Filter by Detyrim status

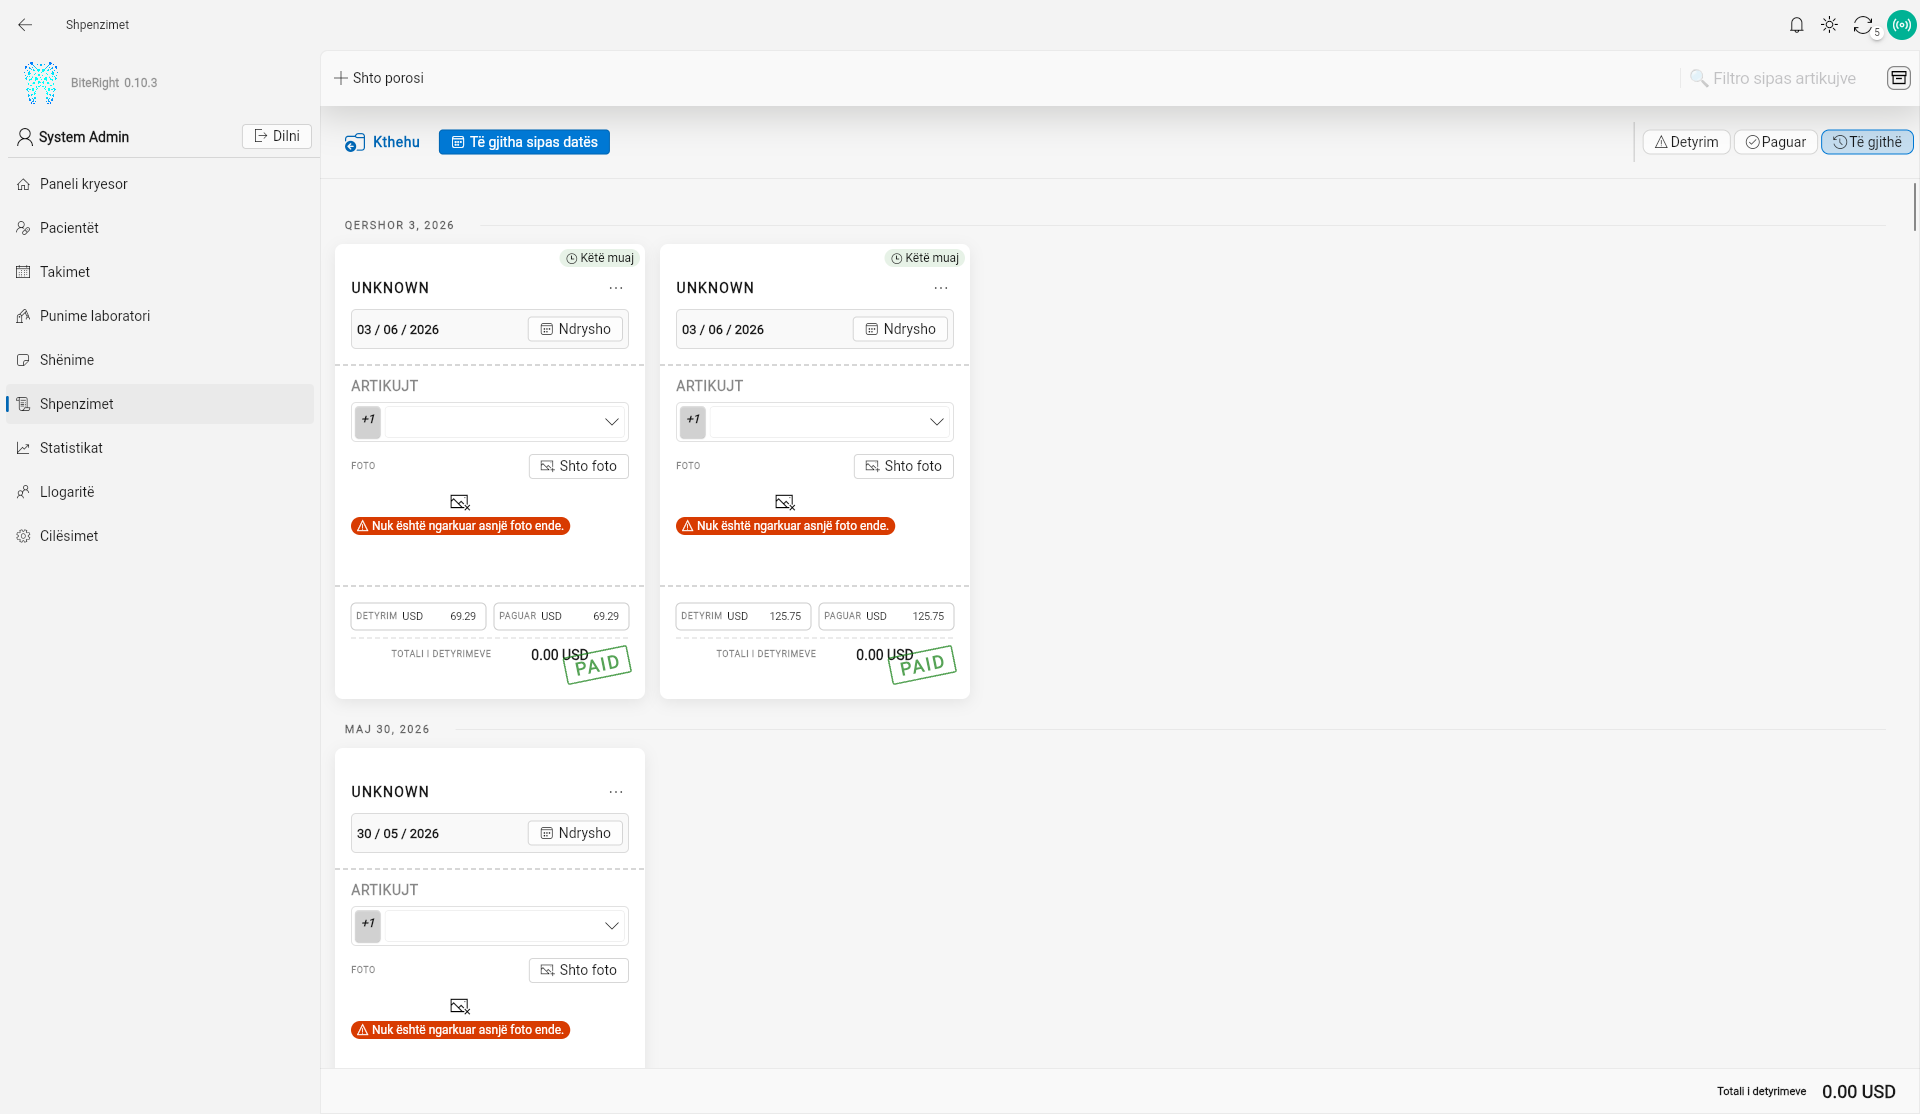coord(1686,142)
